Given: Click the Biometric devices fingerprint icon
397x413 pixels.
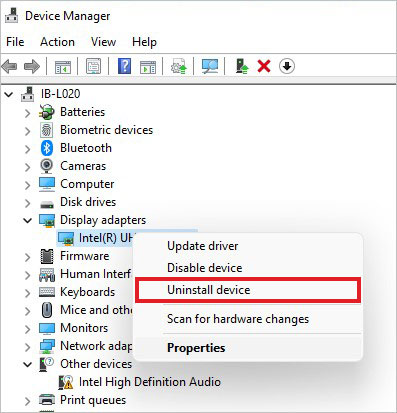Looking at the screenshot, I should [x=47, y=130].
